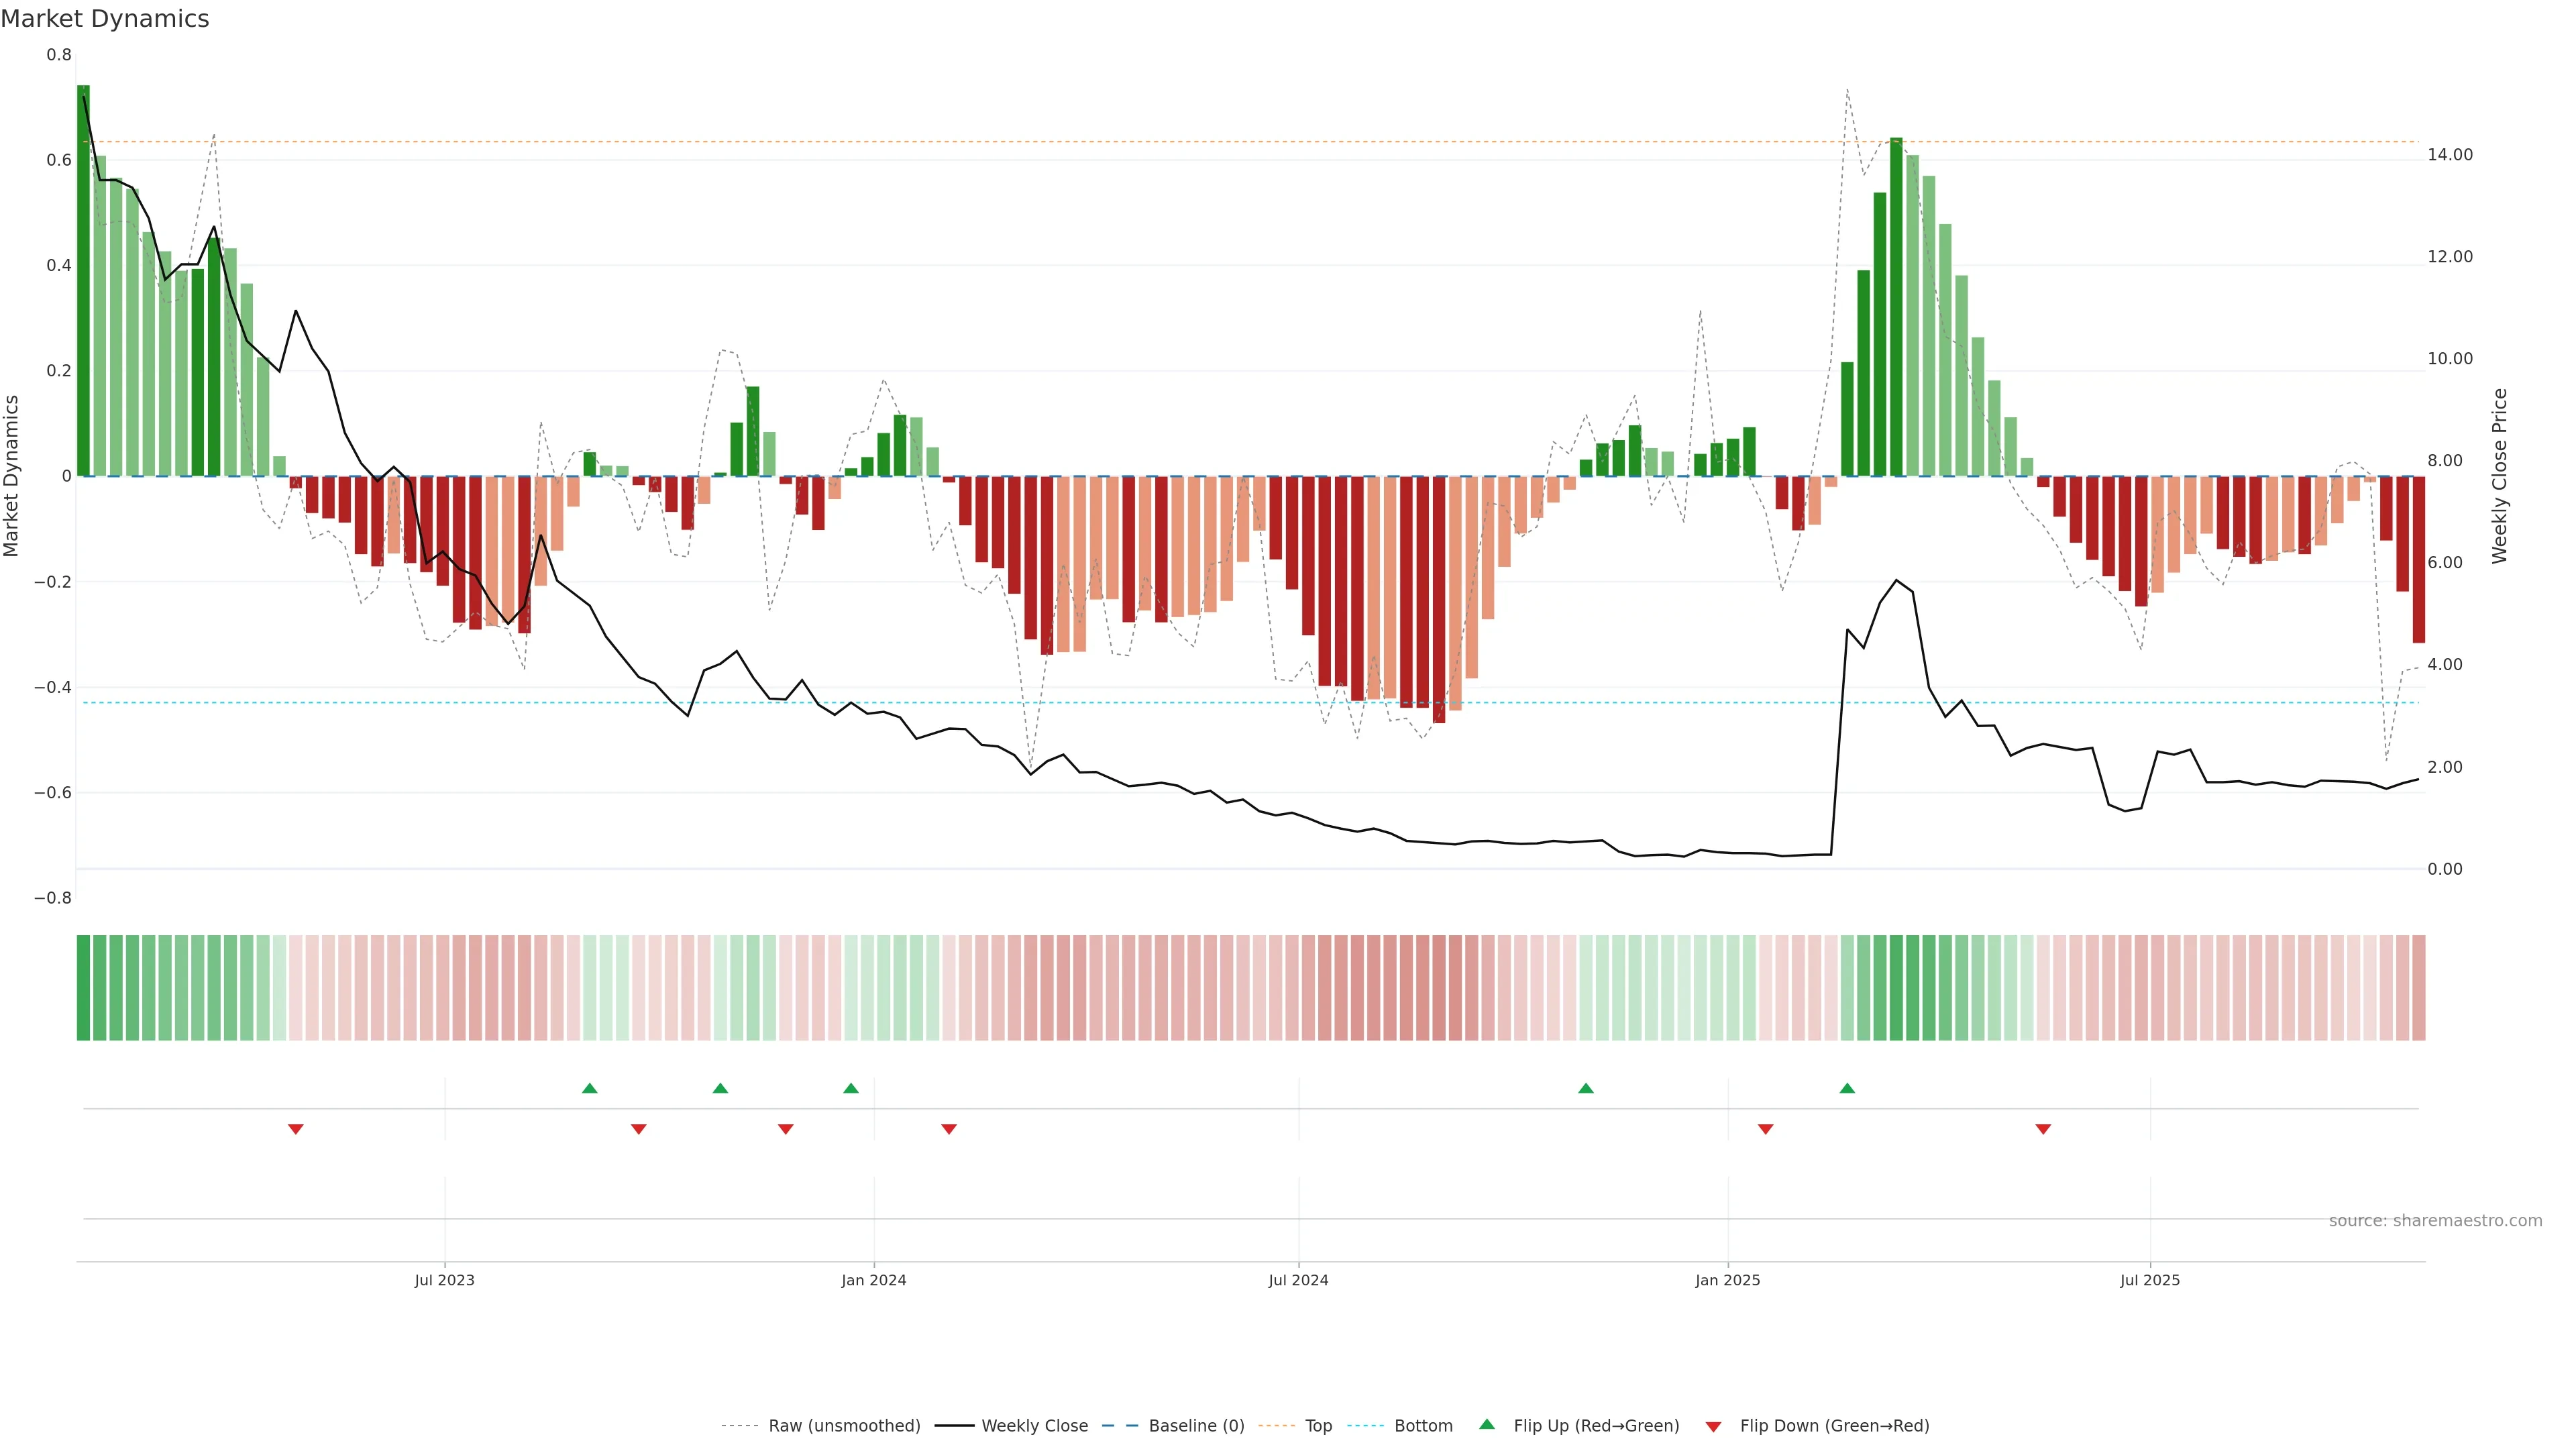Image resolution: width=2576 pixels, height=1449 pixels.
Task: Click the Flip Up legend triangle icon
Action: pos(1487,1424)
